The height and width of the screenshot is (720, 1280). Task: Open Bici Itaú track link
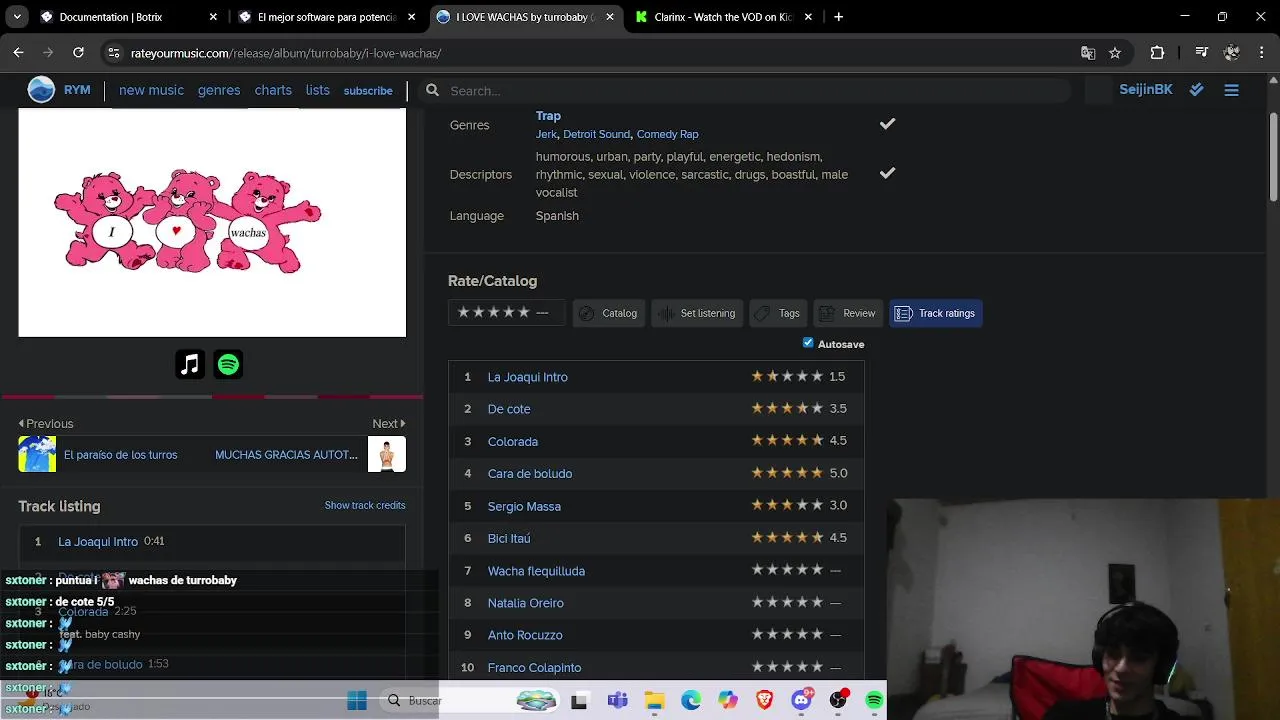tap(509, 538)
